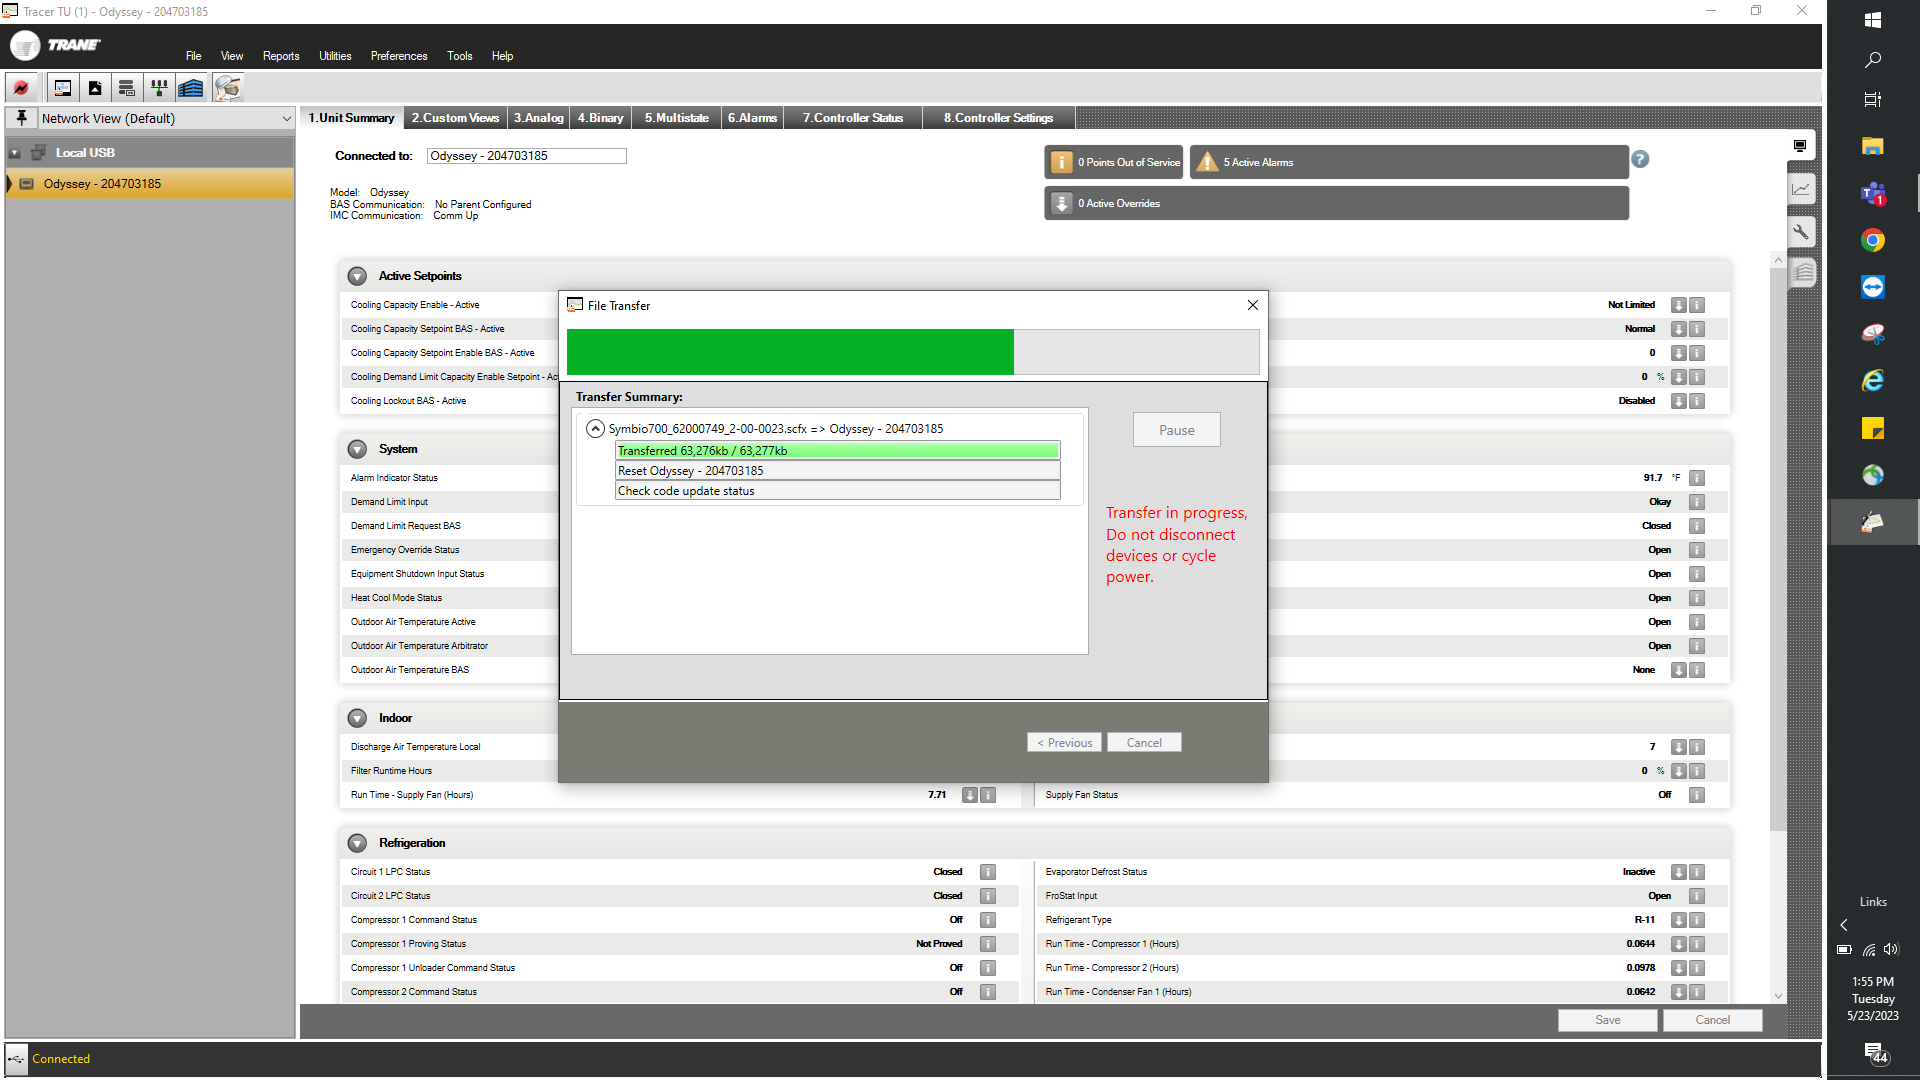Select Check code update status row
1920x1080 pixels.
tap(838, 491)
